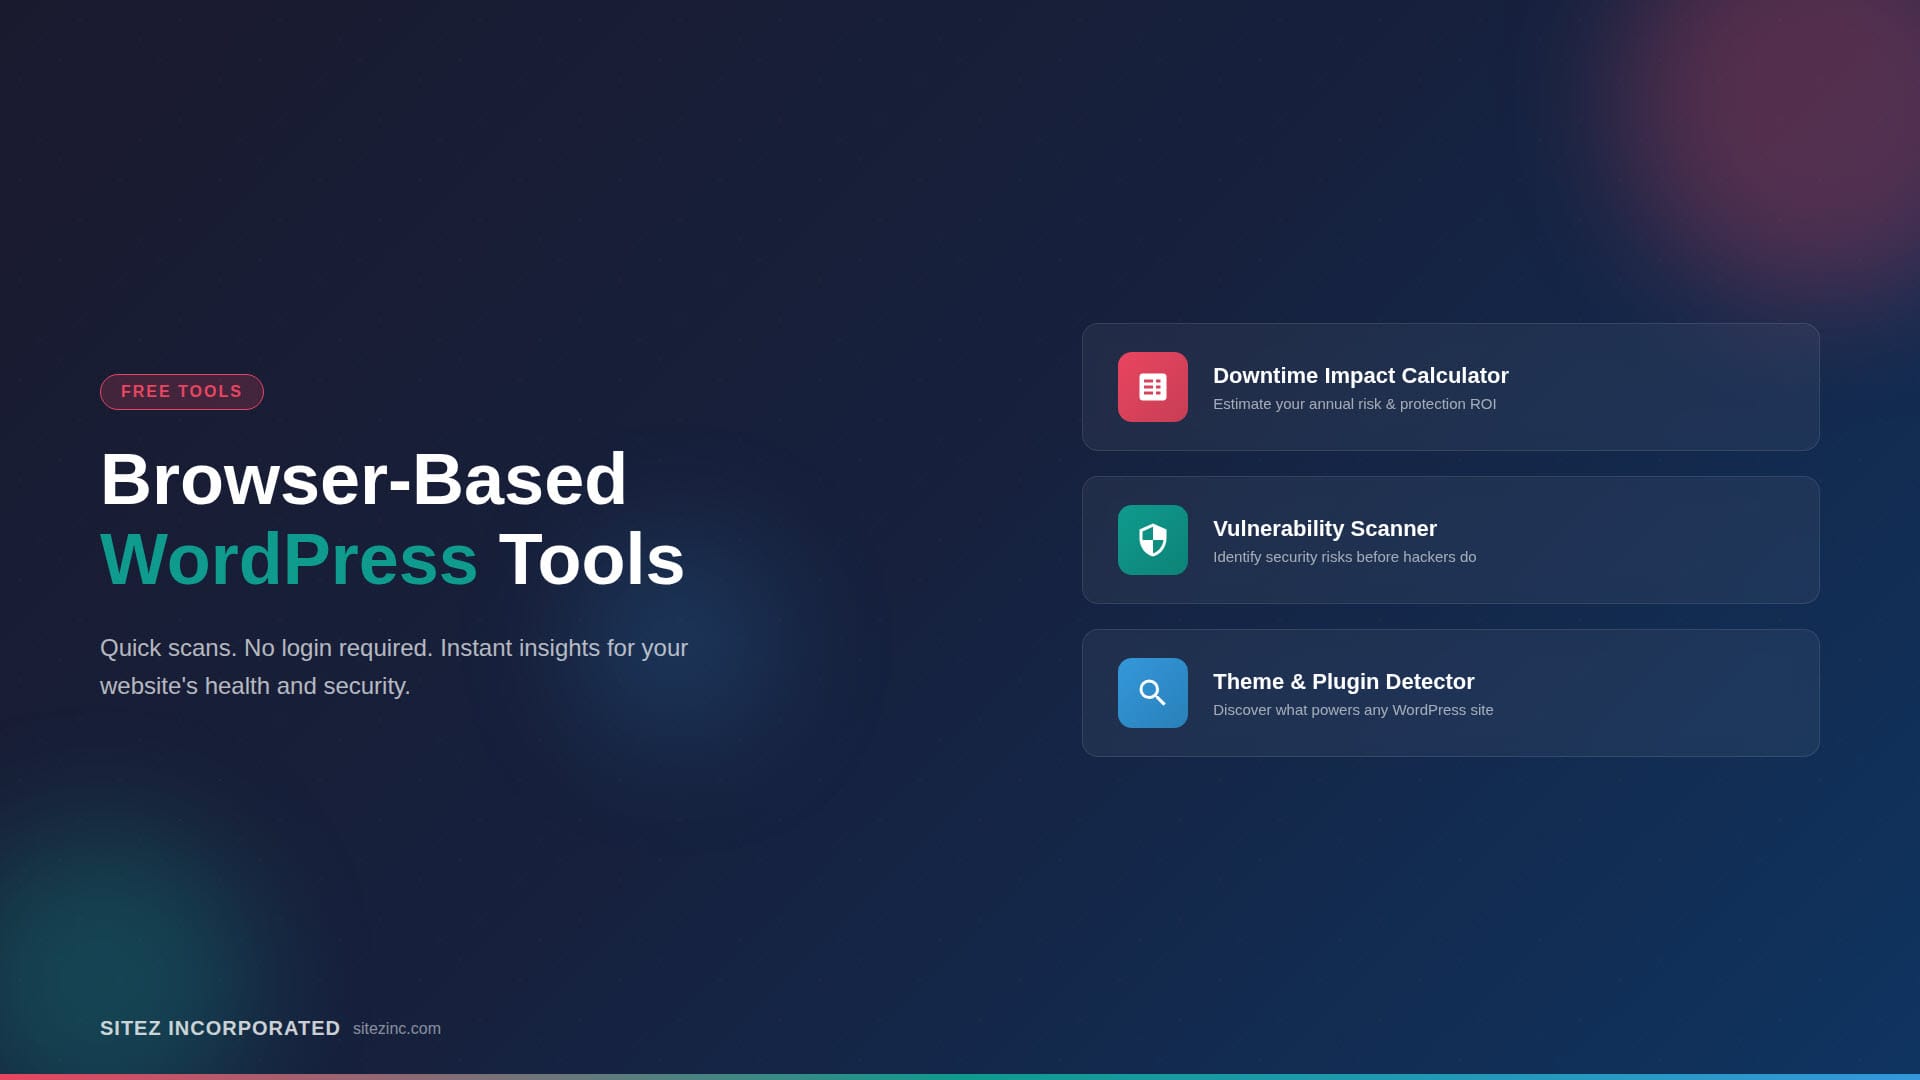Click the FREE TOOLS badge
The image size is (1920, 1080).
point(182,392)
